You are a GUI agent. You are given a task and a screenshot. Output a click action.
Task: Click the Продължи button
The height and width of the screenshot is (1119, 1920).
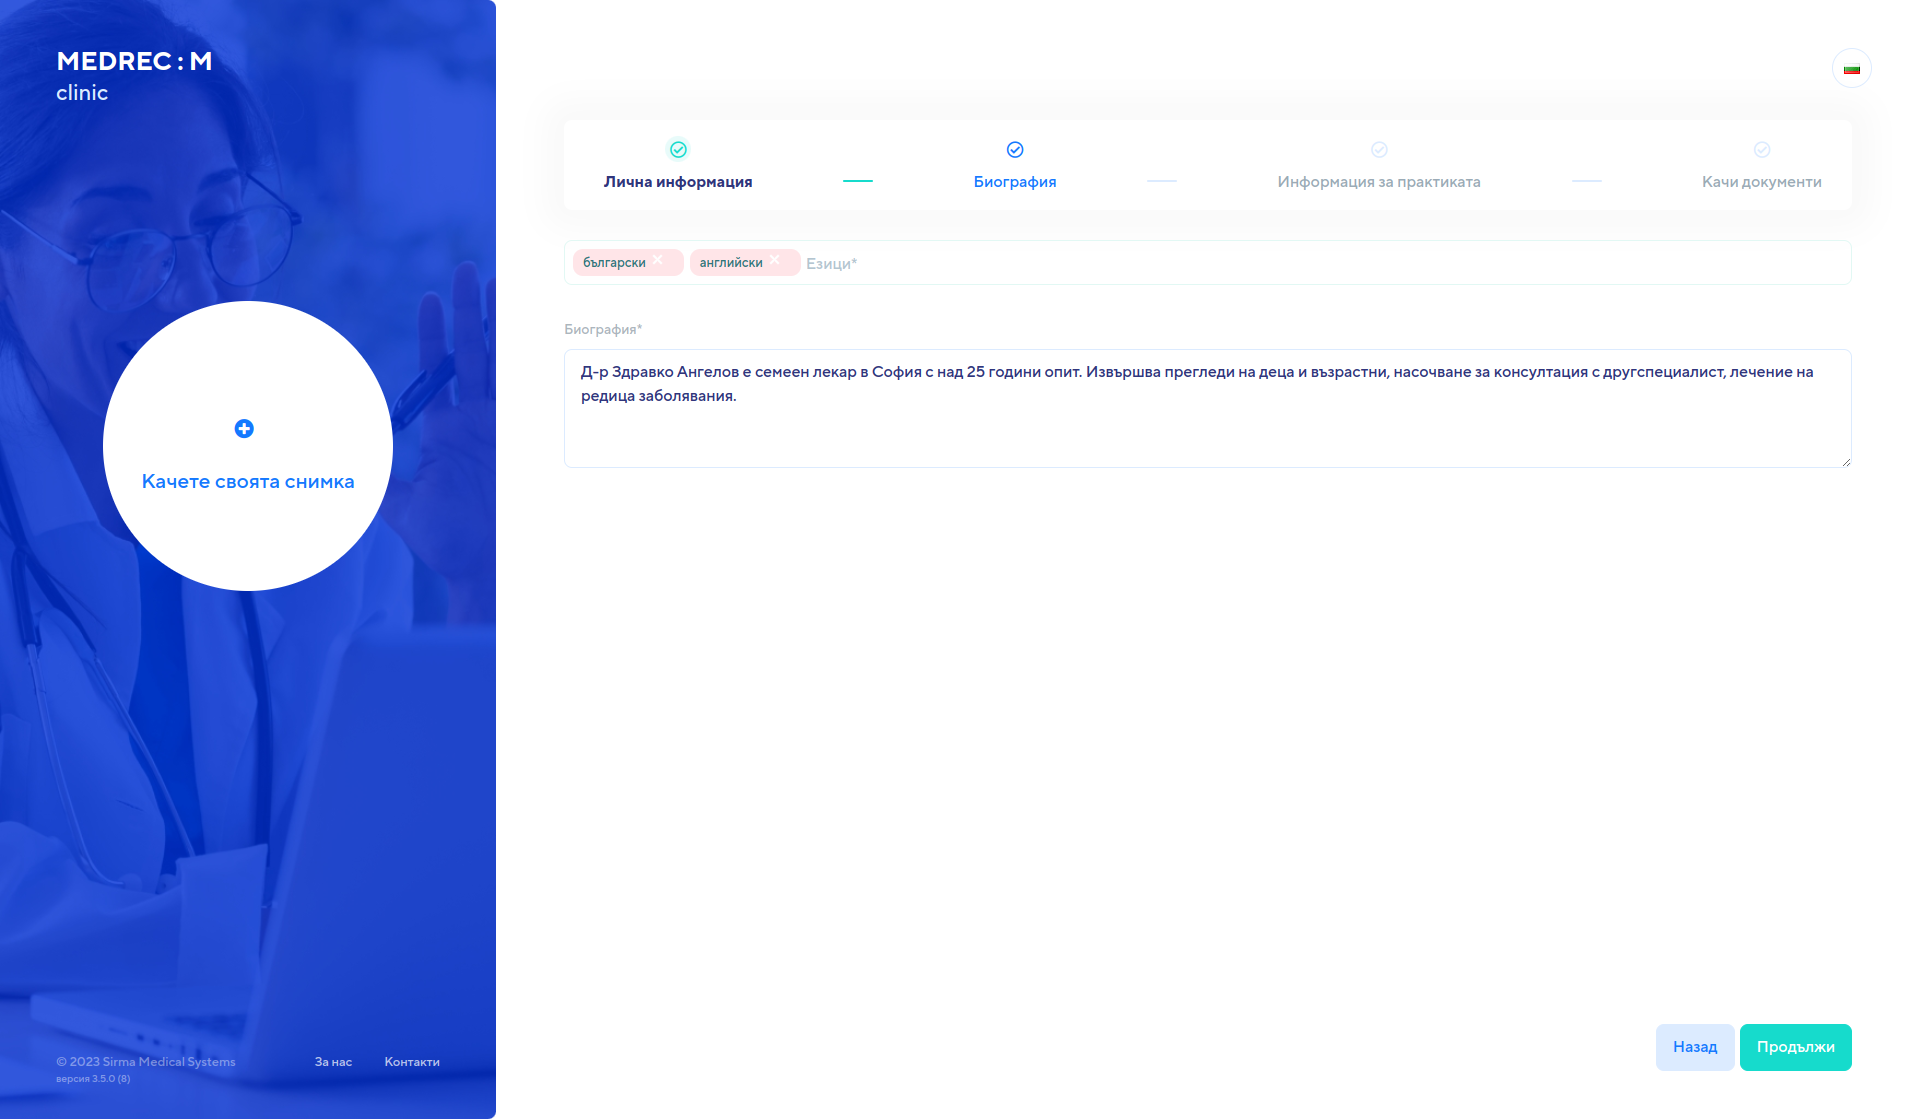point(1796,1047)
